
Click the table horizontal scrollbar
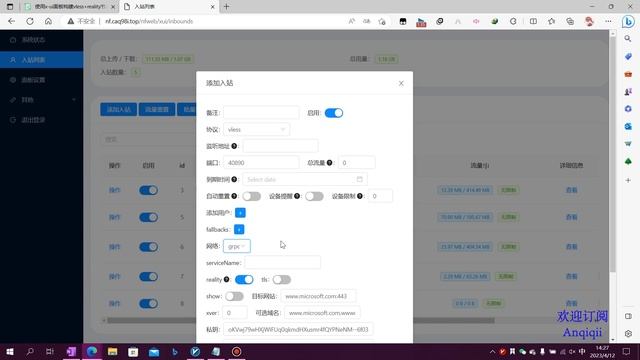pyautogui.click(x=301, y=320)
